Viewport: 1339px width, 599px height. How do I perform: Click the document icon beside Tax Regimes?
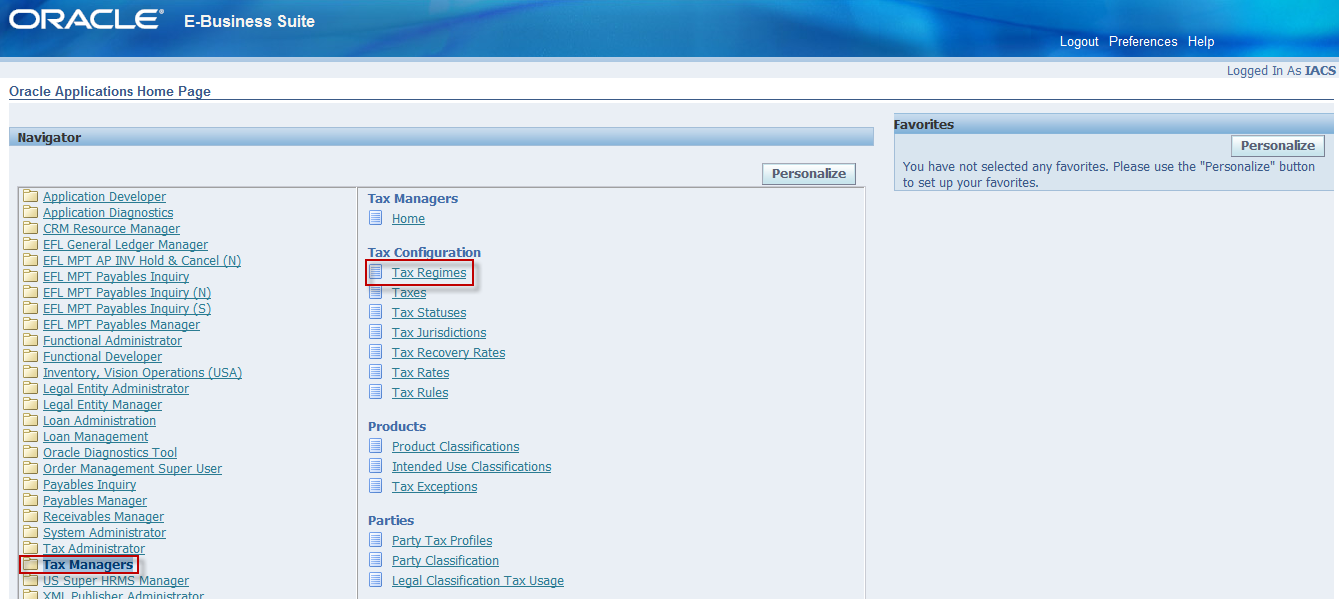(x=375, y=272)
